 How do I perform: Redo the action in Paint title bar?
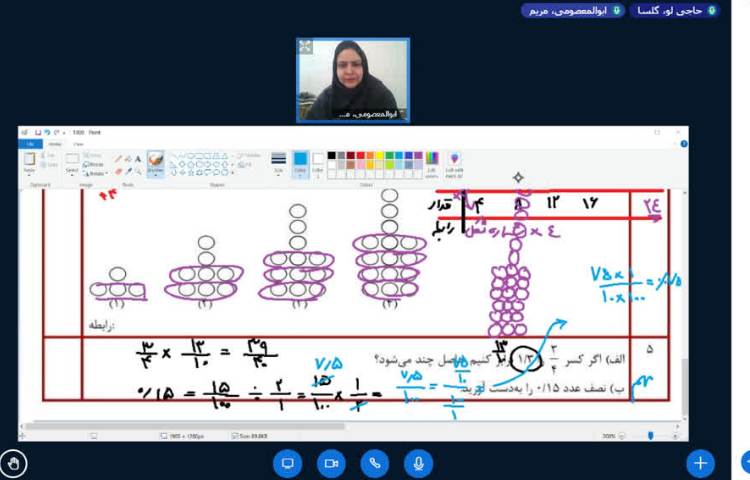point(56,132)
